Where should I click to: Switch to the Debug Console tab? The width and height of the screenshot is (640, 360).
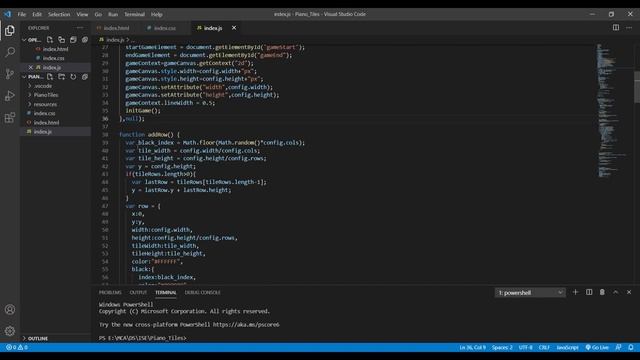point(202,292)
